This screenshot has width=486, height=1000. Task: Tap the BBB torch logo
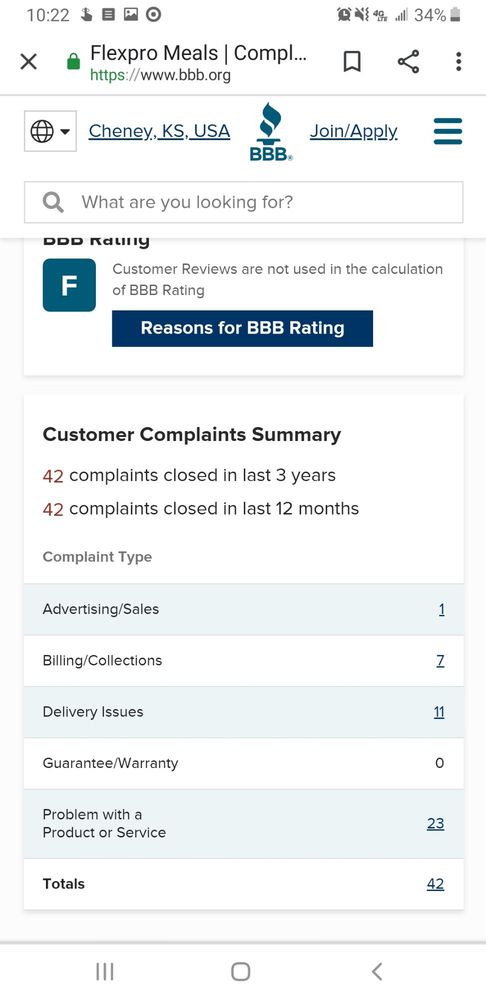[x=270, y=132]
